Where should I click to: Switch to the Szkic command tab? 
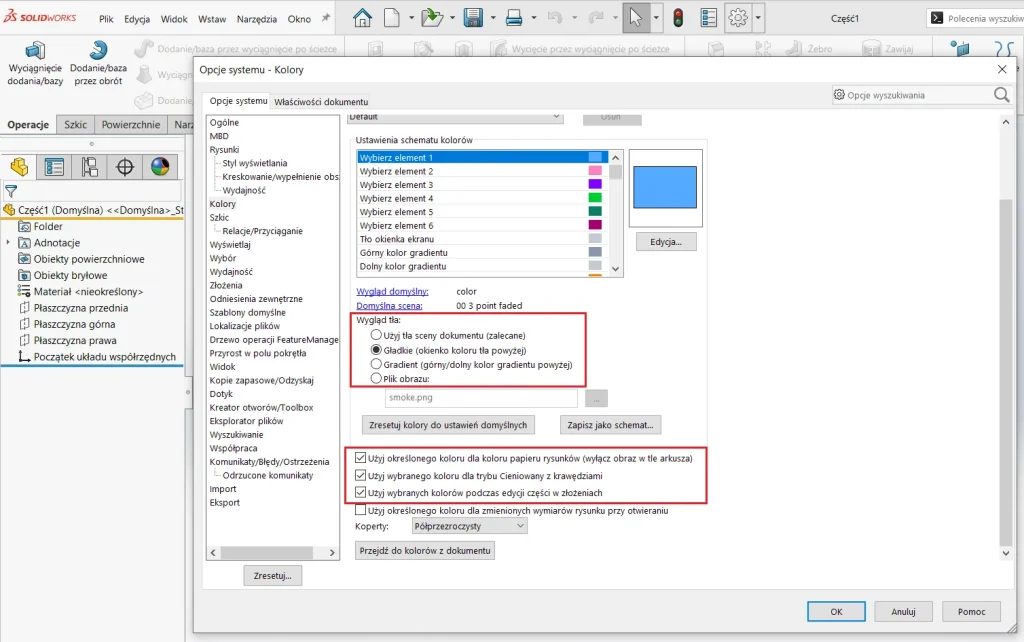pos(75,124)
